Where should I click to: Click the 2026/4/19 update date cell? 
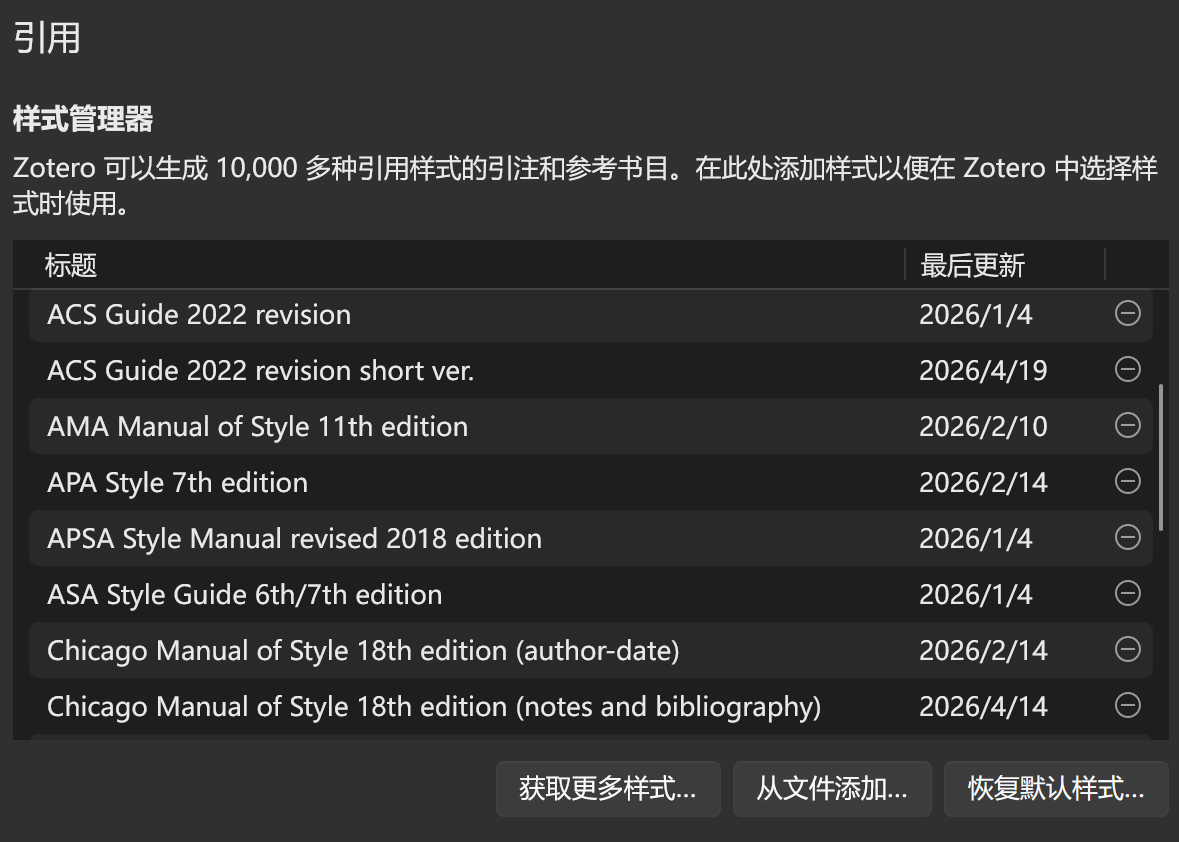click(x=983, y=371)
